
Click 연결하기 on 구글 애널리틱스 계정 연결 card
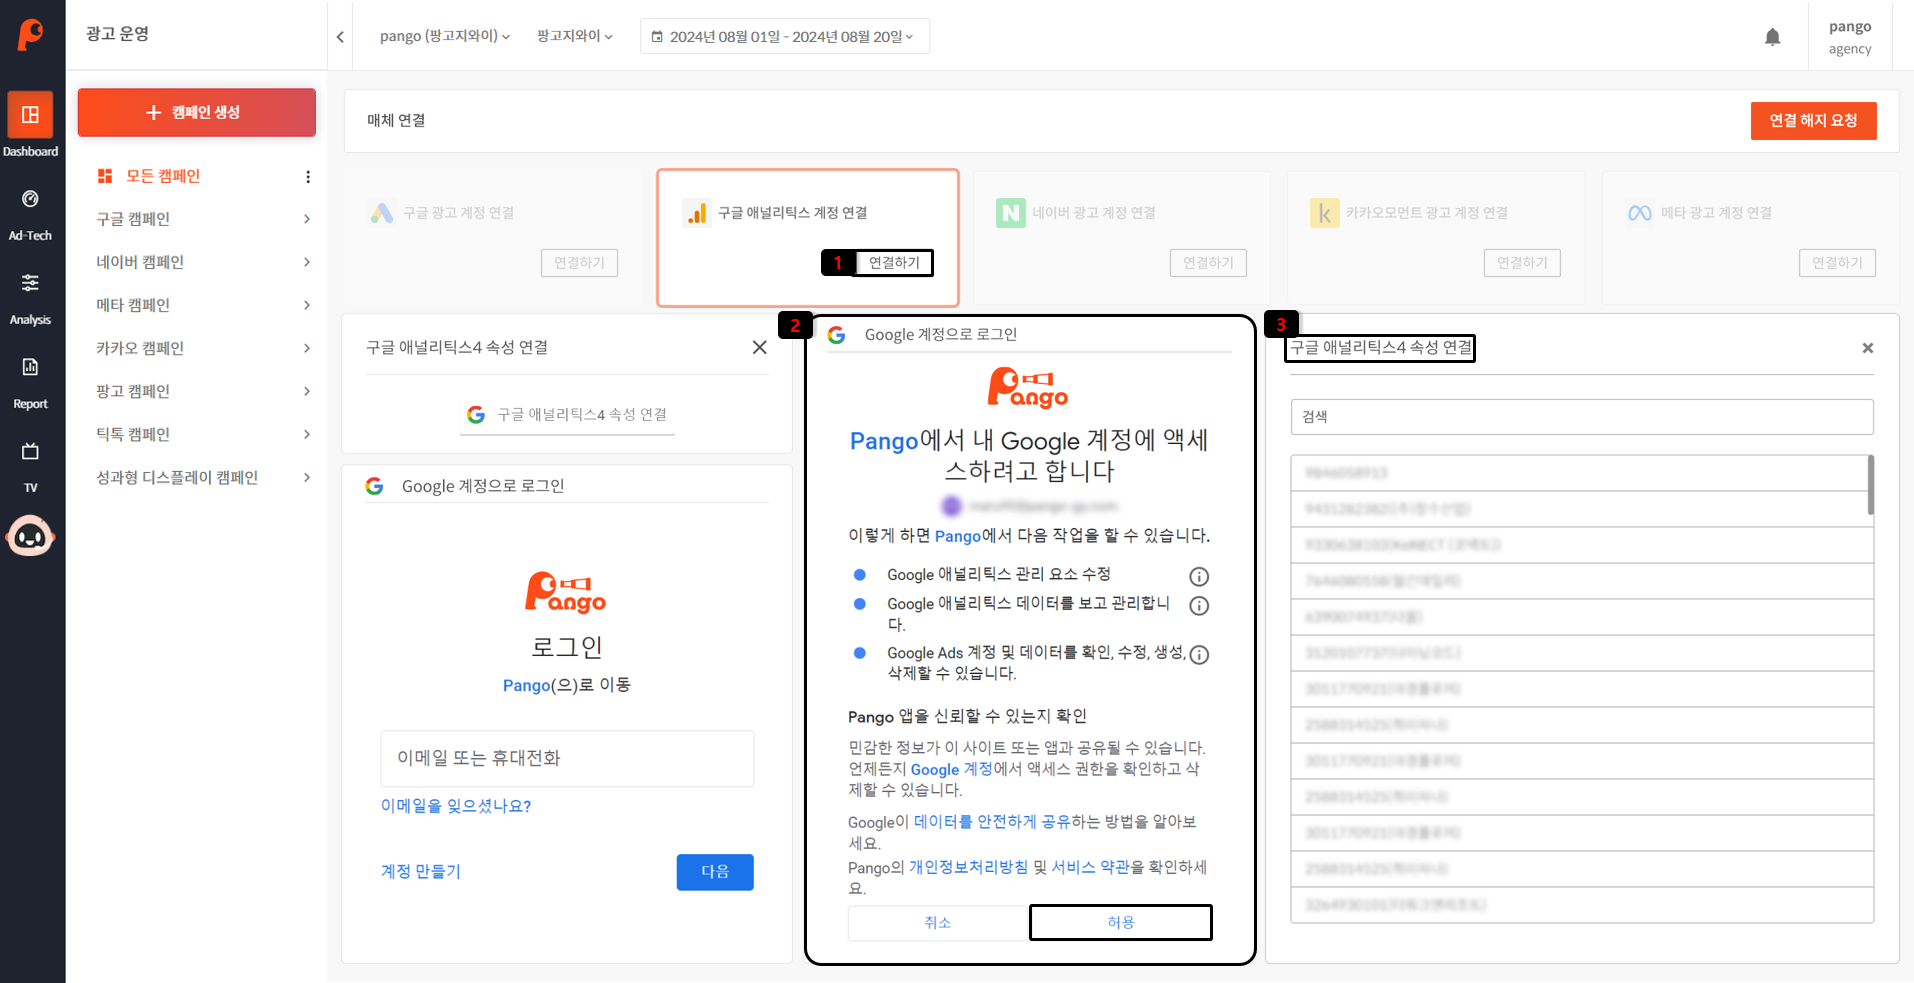click(x=894, y=263)
